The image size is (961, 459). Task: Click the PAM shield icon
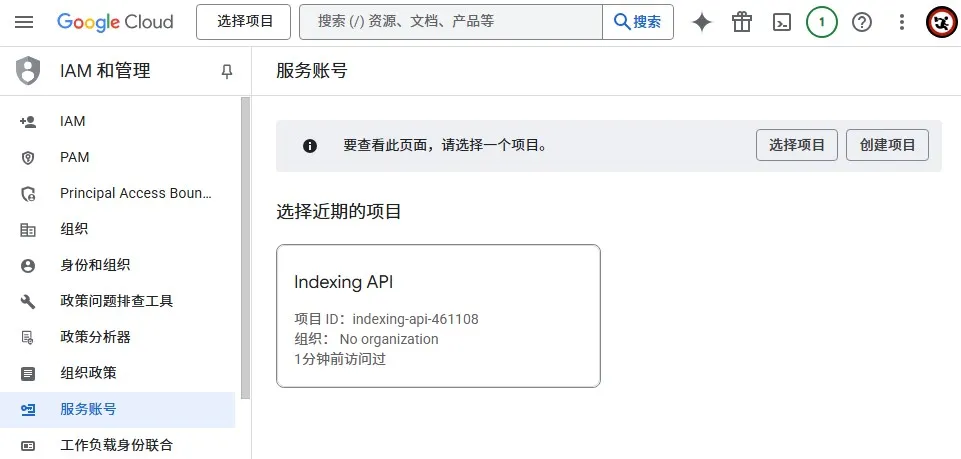tap(28, 158)
